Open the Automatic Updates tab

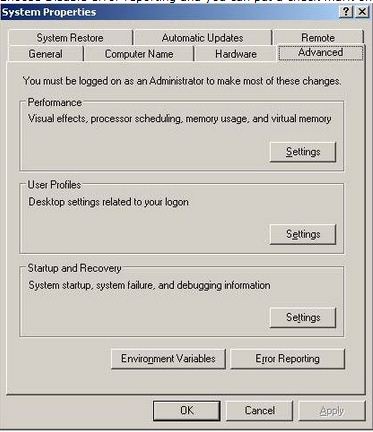pyautogui.click(x=202, y=38)
